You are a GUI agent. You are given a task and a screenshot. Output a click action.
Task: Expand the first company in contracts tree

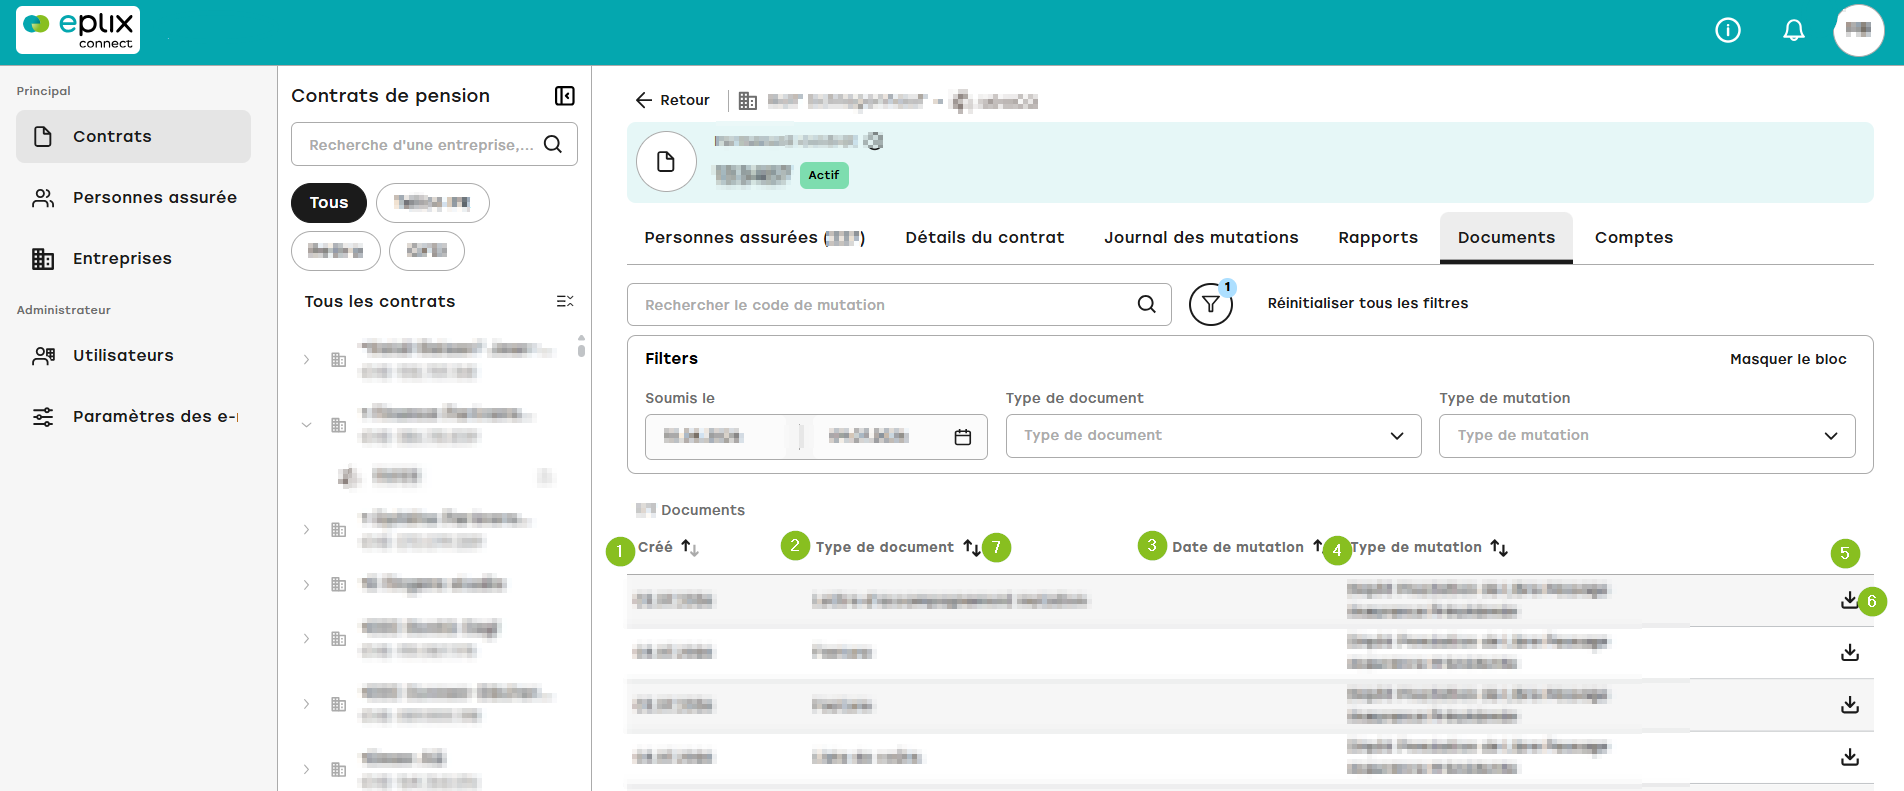(x=306, y=360)
